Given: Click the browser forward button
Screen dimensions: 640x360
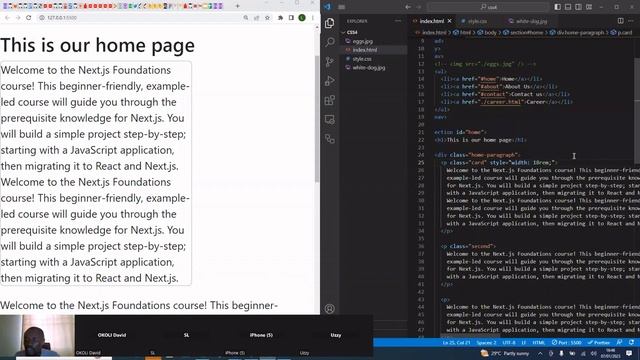Looking at the screenshot, I should [x=18, y=18].
